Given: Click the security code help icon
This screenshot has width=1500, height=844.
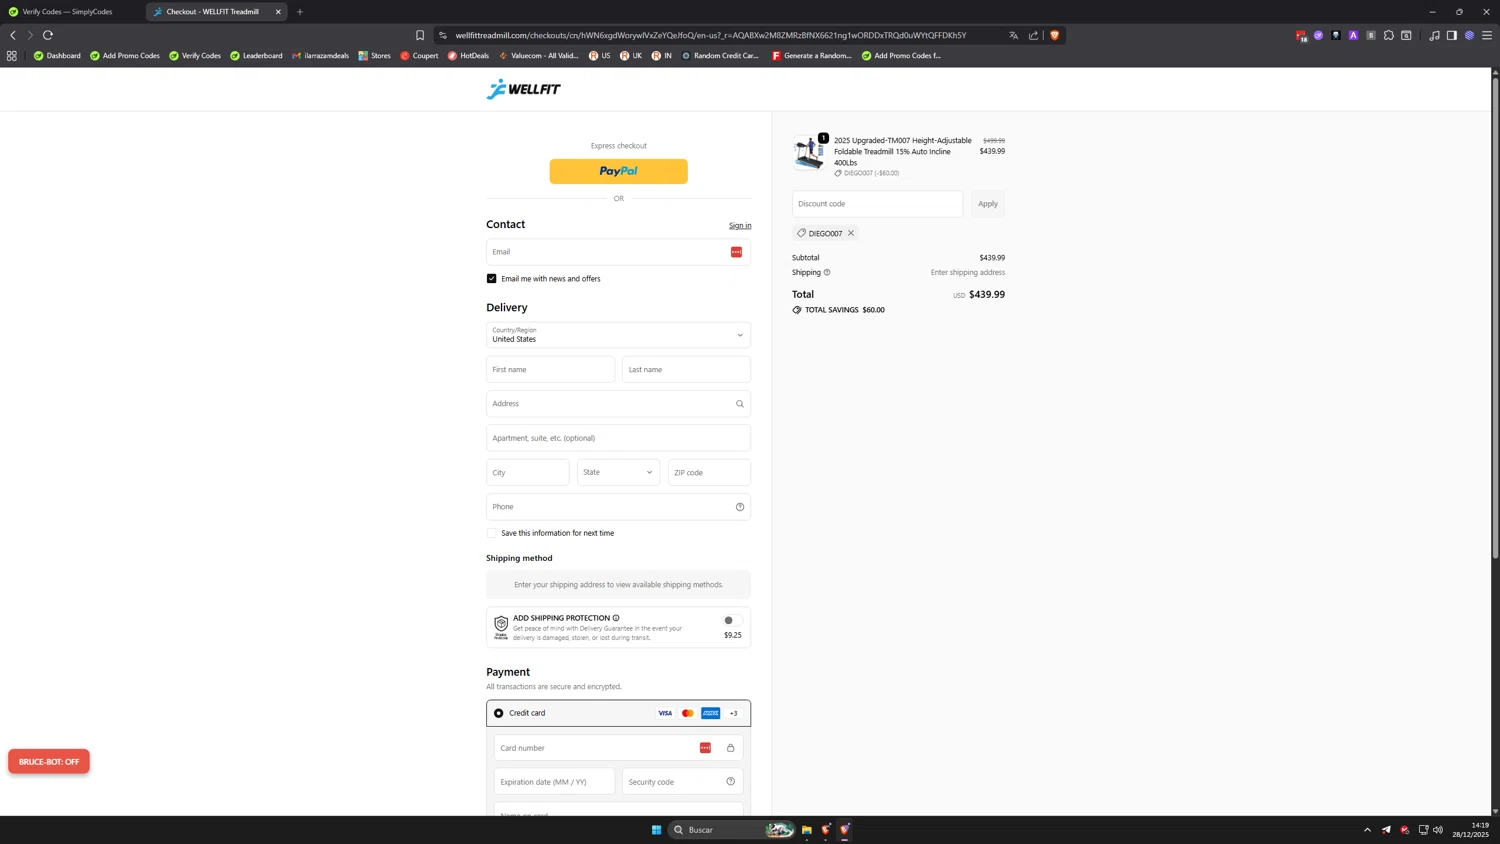Looking at the screenshot, I should point(730,782).
